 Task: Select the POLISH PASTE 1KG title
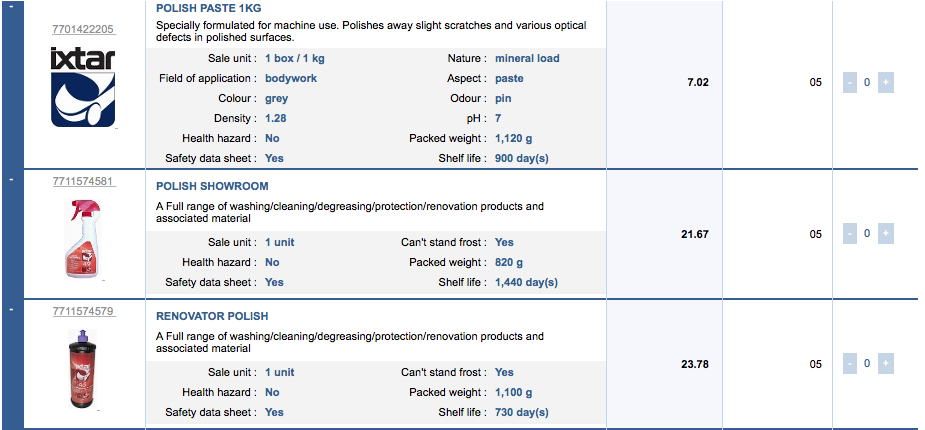pos(209,8)
